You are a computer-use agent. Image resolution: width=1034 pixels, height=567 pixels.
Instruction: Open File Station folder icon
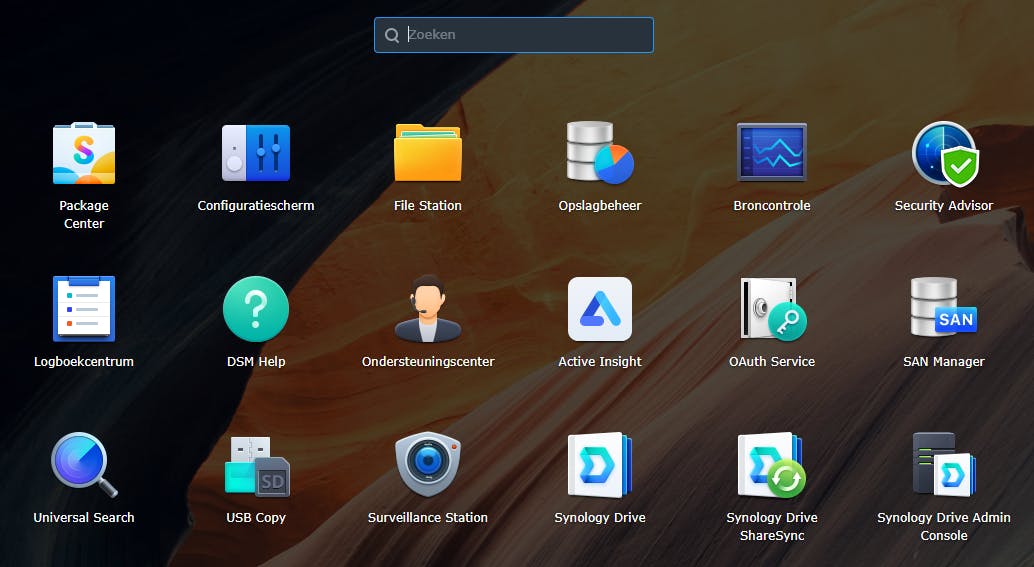428,153
